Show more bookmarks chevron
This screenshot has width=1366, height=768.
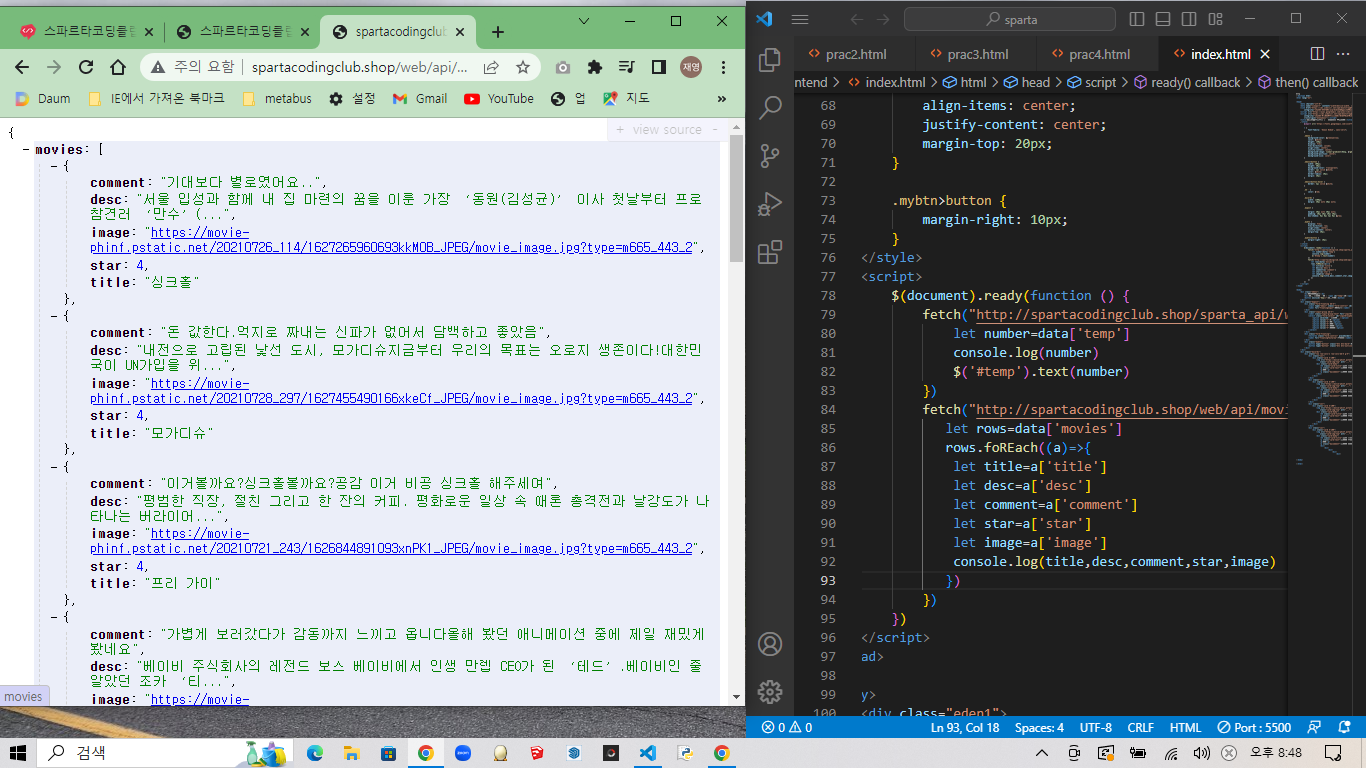(722, 98)
